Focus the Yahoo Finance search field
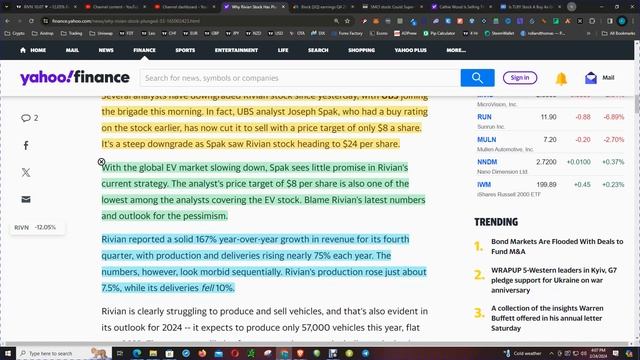 [300, 78]
